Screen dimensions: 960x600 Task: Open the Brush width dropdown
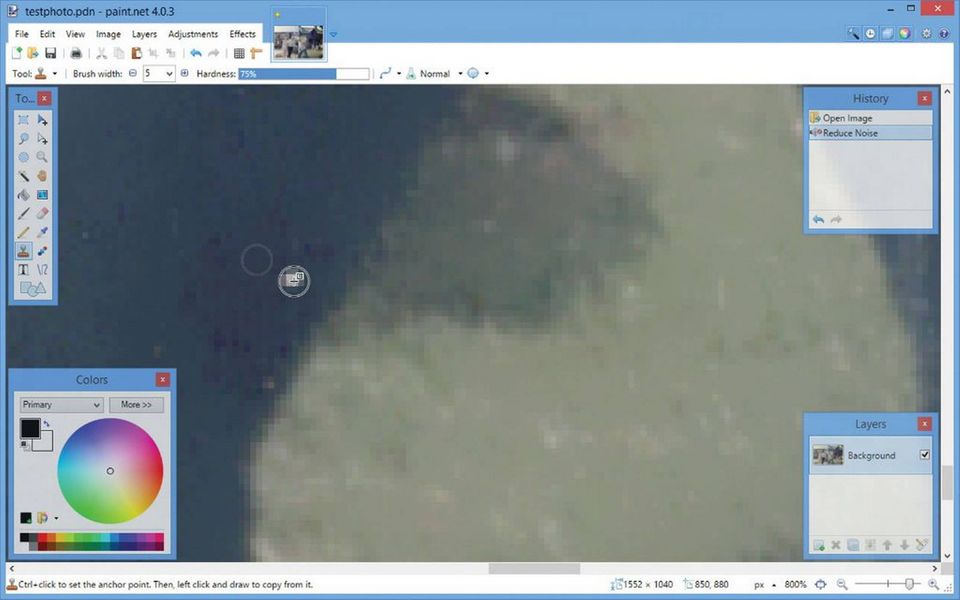169,74
